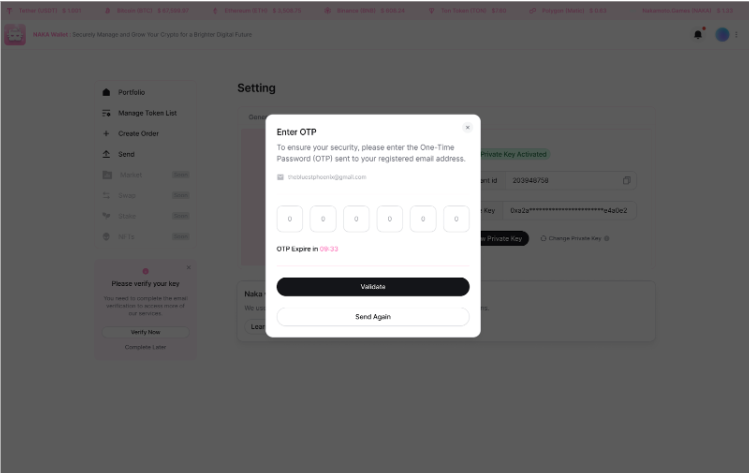Click the notification bell icon
Viewport: 749px width, 473px height.
698,34
